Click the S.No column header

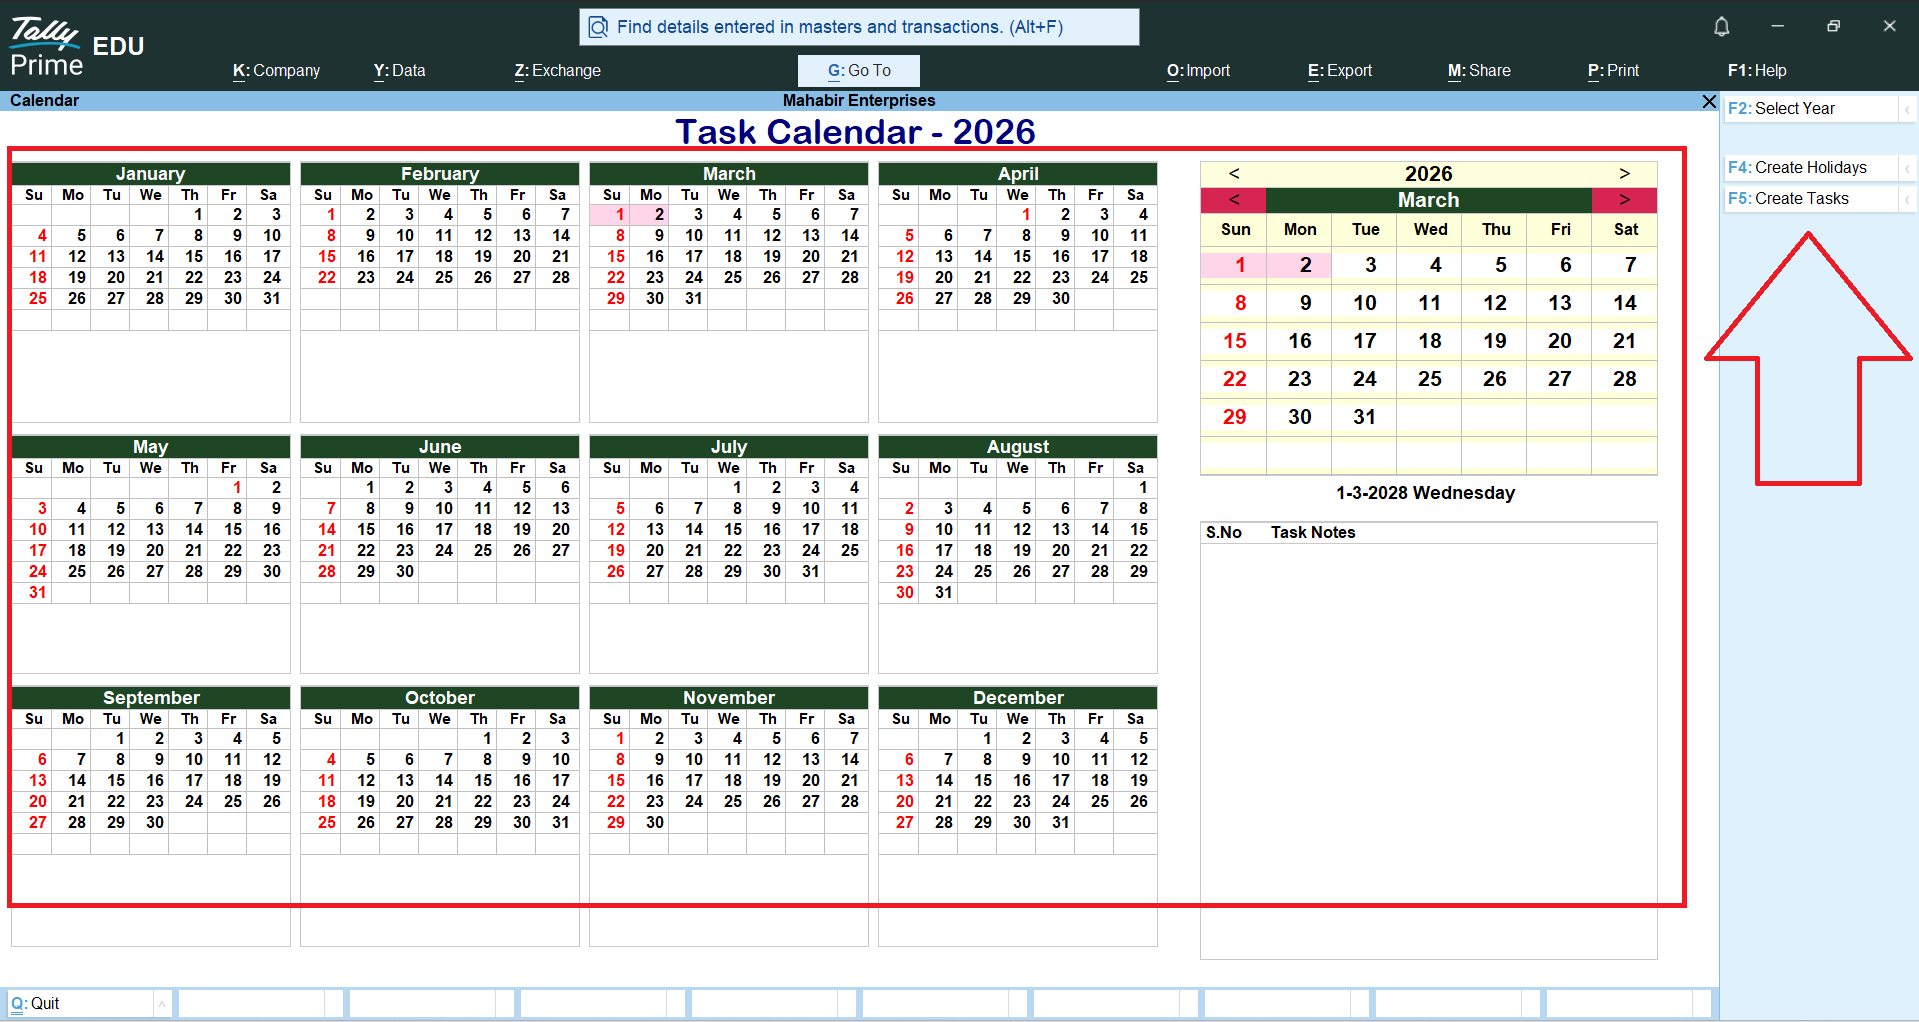coord(1223,533)
